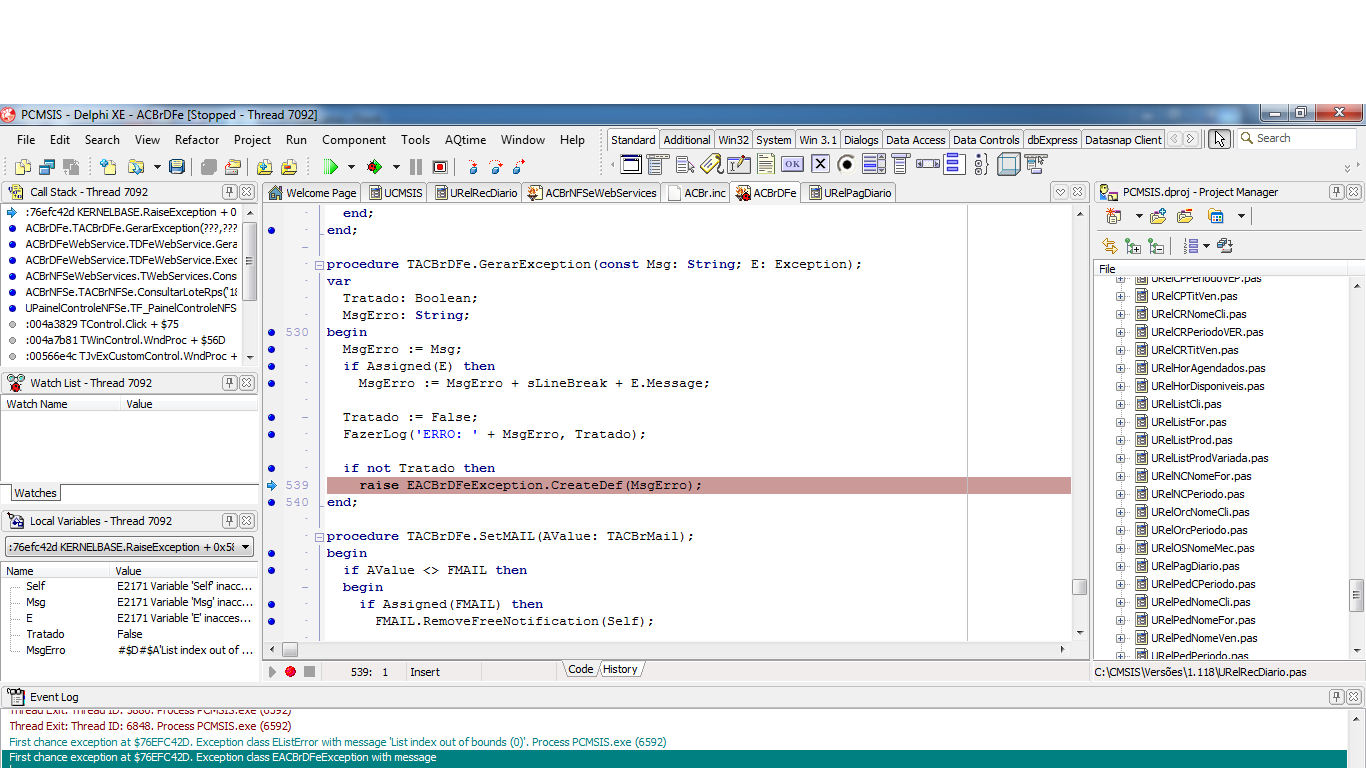This screenshot has width=1366, height=768.
Task: Open the AQtime menu
Action: pos(466,140)
